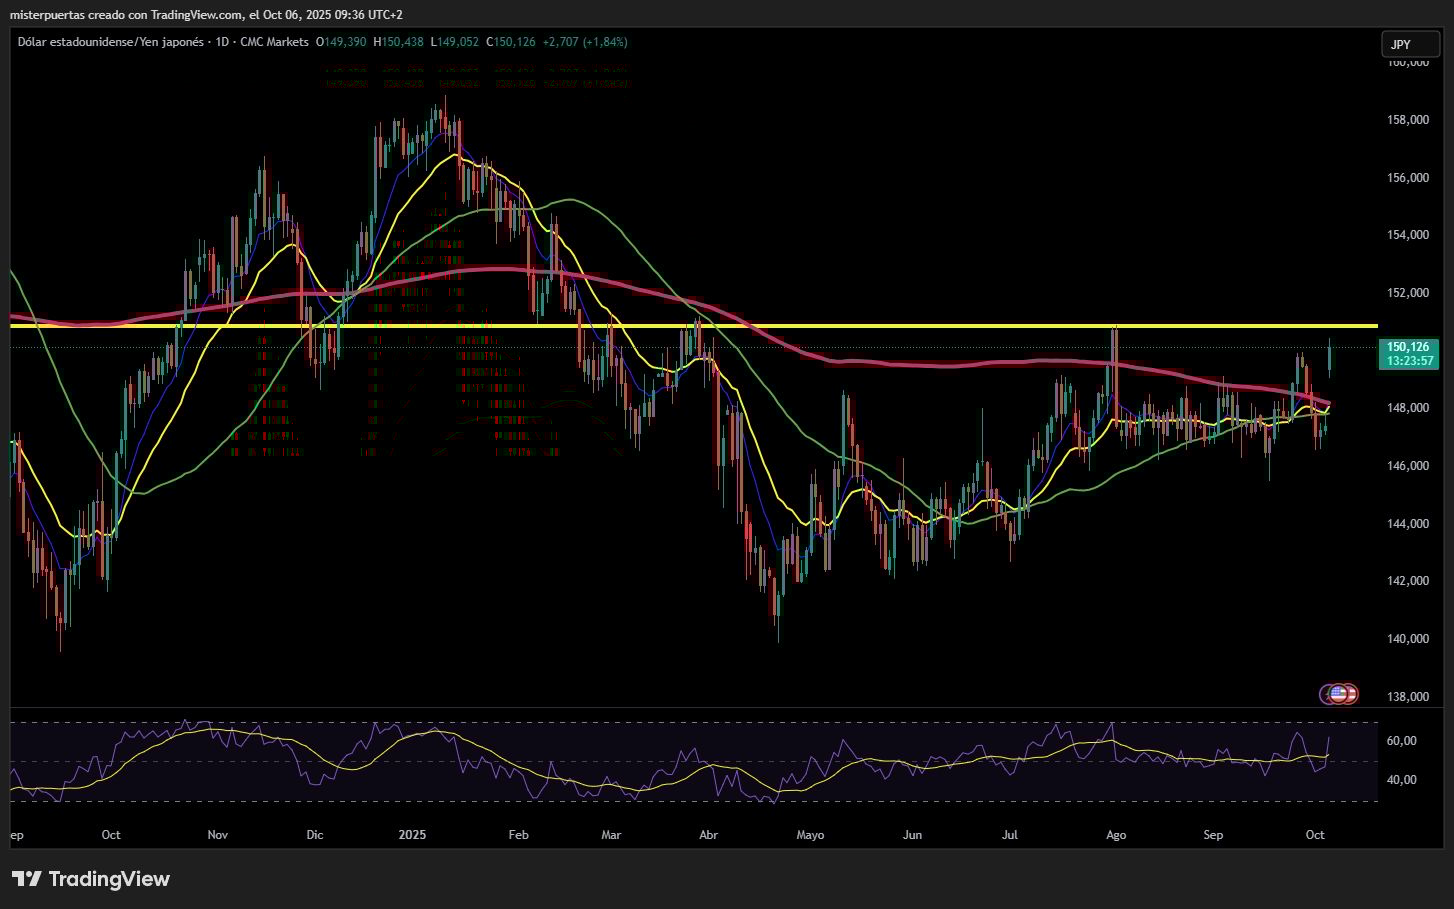Click the US flag economic event icon

1338,693
